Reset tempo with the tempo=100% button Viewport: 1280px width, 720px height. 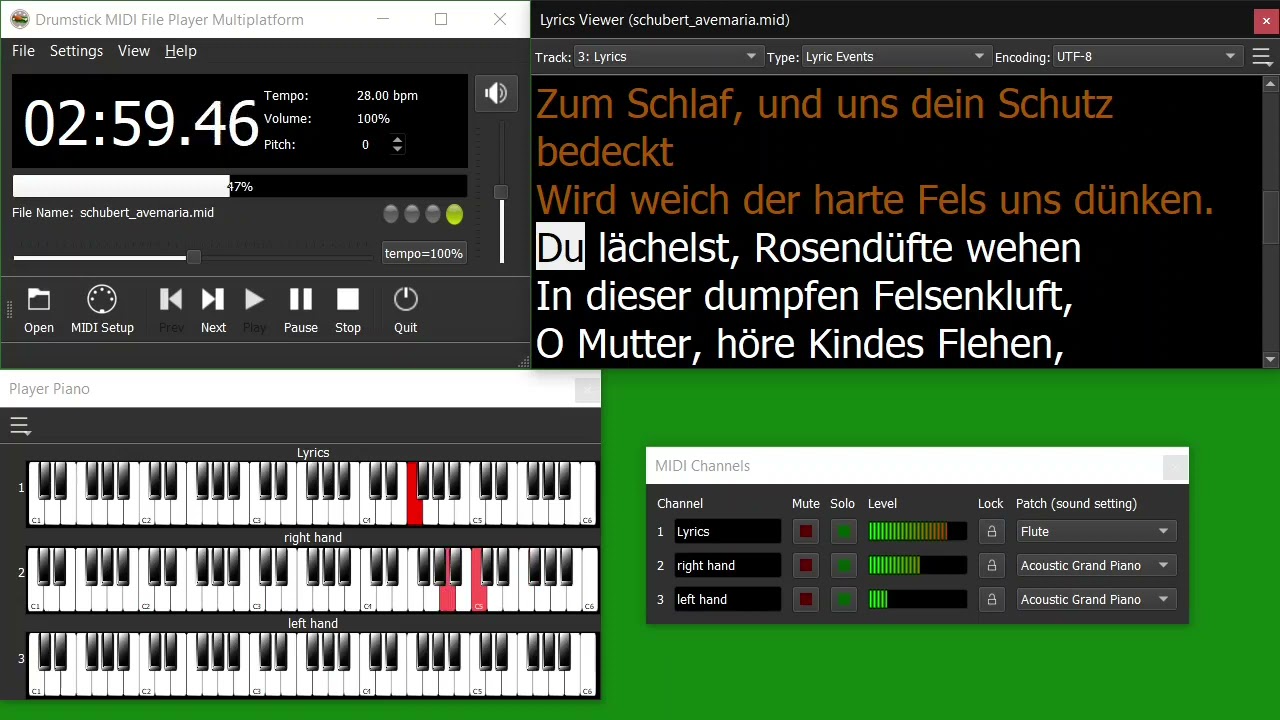pos(424,254)
